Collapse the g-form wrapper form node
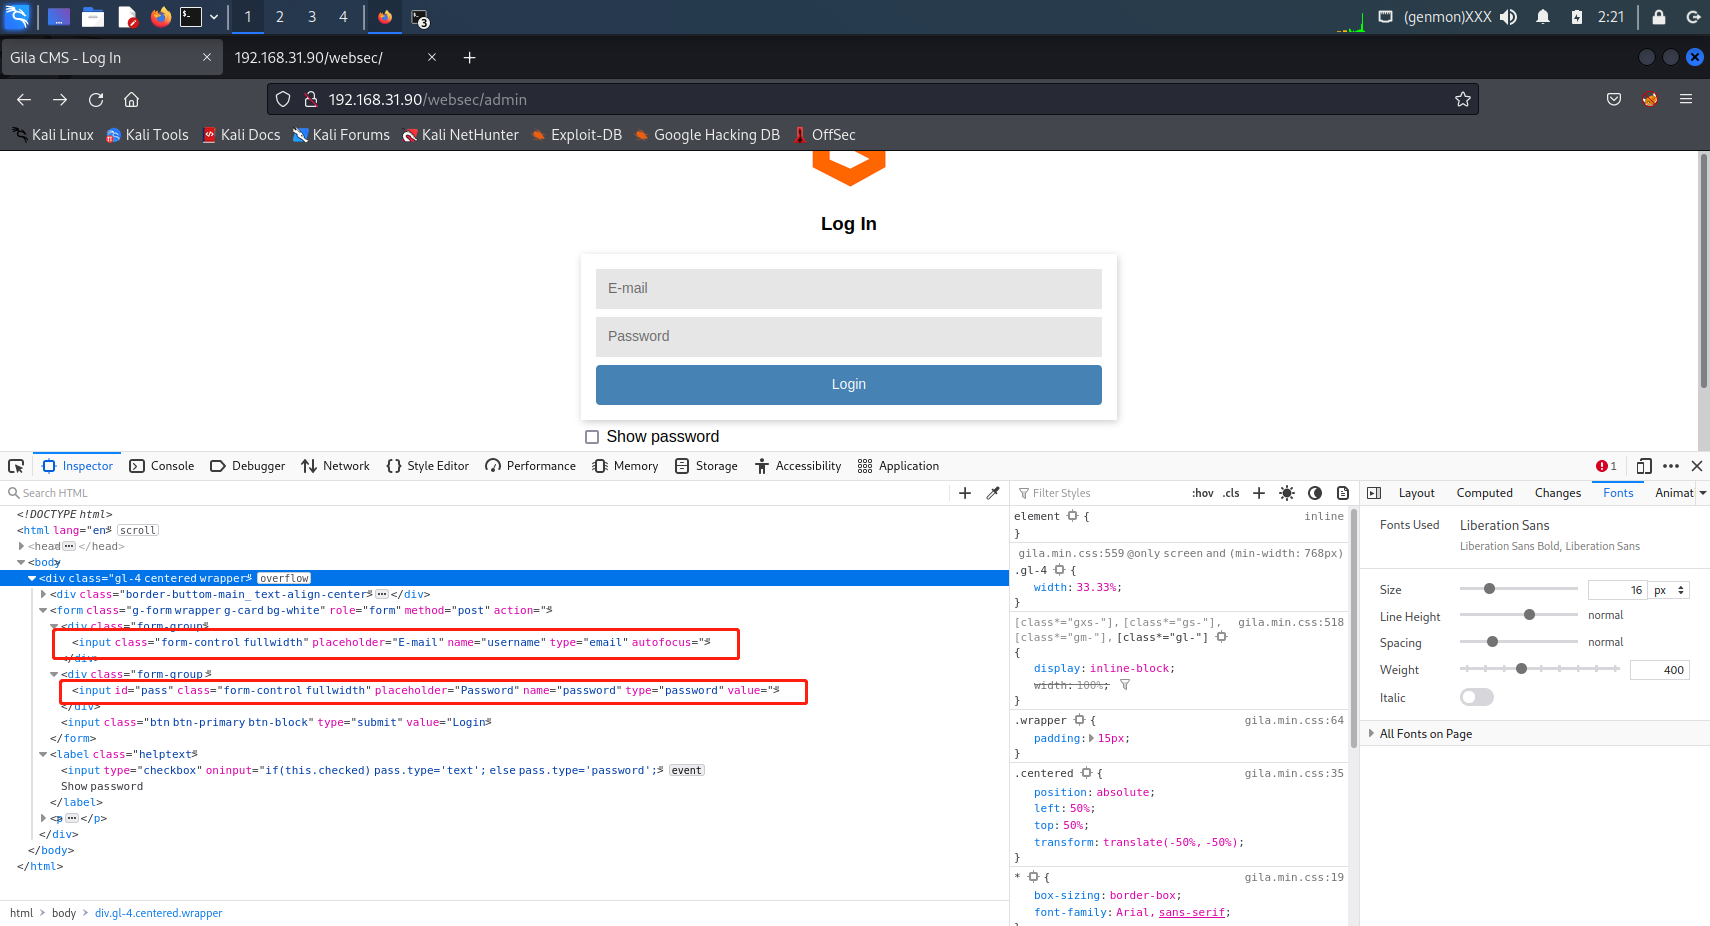1710x926 pixels. 43,610
